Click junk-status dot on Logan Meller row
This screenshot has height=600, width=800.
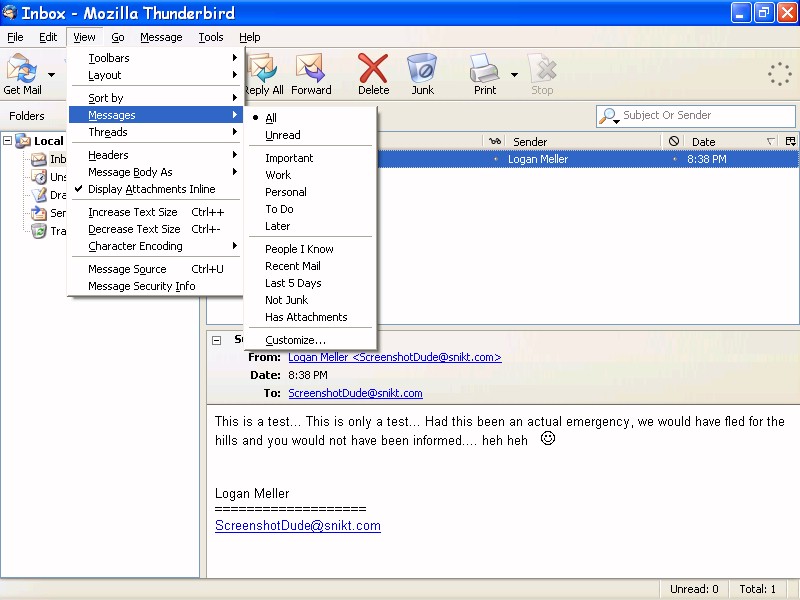674,159
